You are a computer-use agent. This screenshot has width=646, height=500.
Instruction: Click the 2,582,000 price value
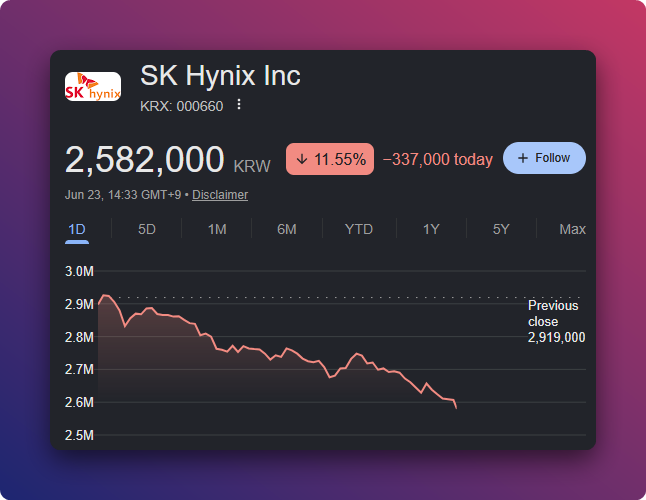[145, 159]
